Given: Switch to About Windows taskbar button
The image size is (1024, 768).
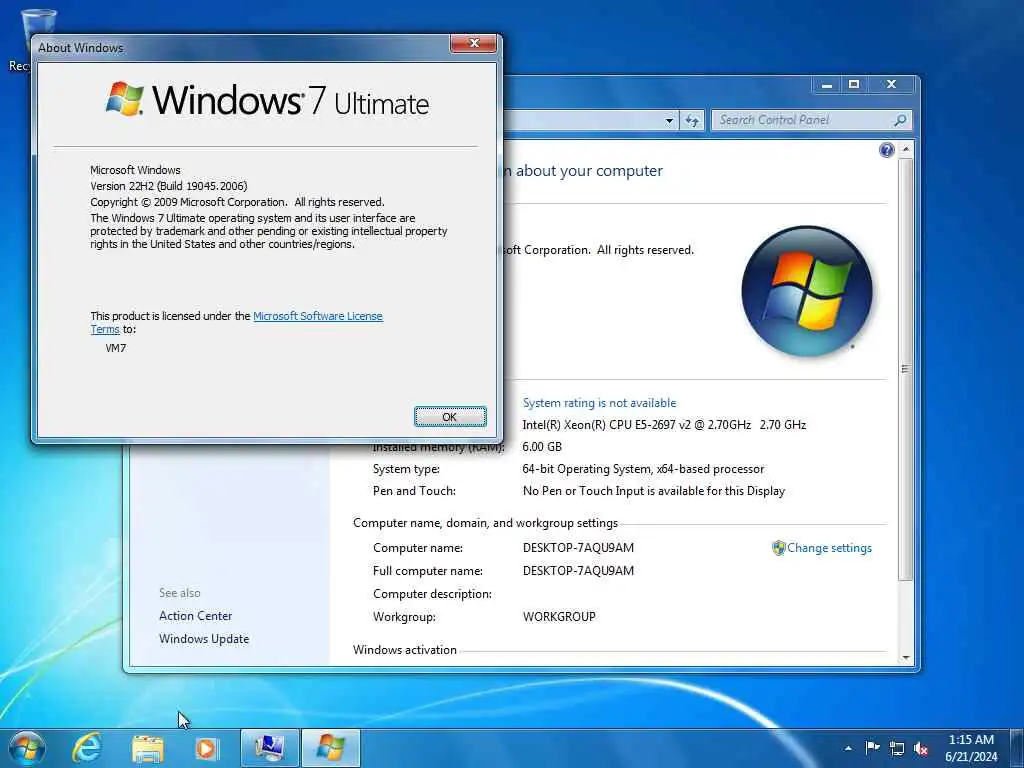Looking at the screenshot, I should 331,748.
